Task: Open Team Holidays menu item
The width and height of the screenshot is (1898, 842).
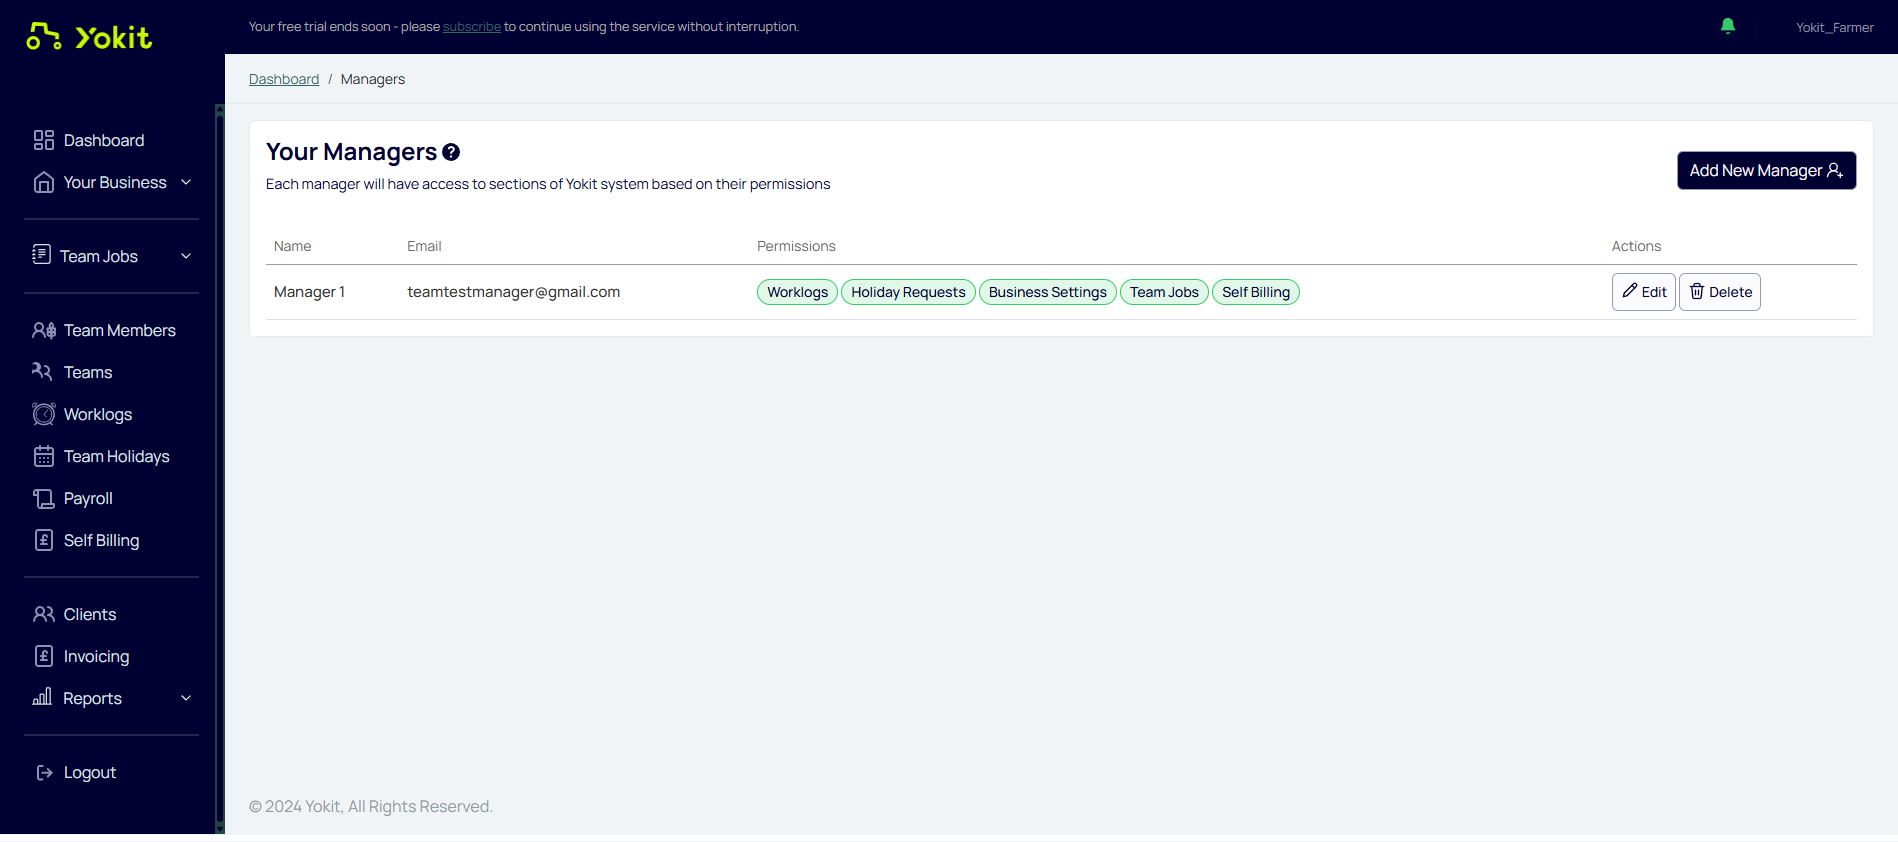Action: (116, 456)
